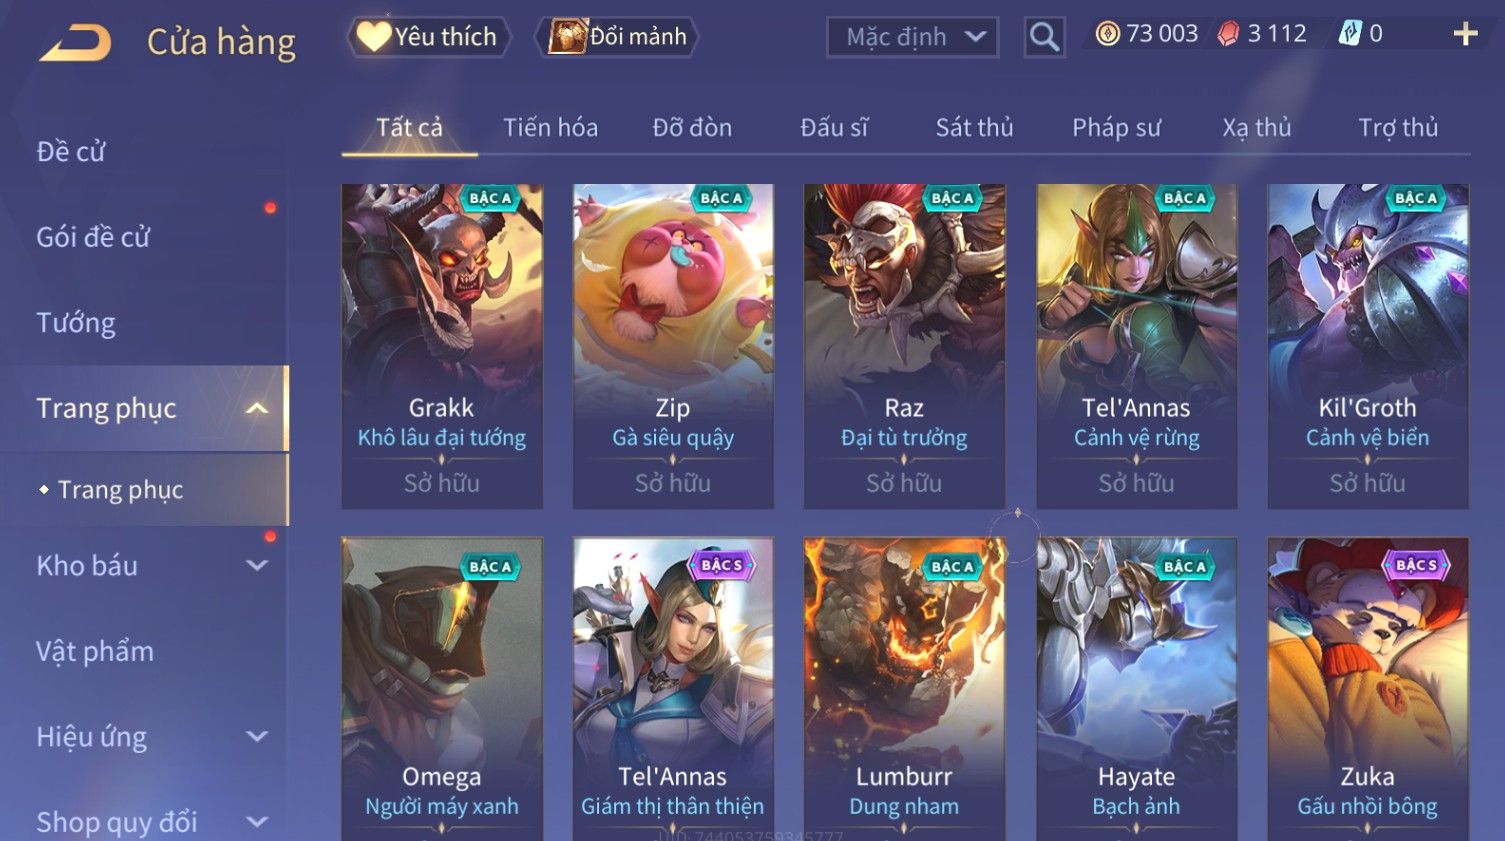Select Zip Gà siêu quậy skin card
Screen dimensions: 1505x841
click(x=673, y=346)
